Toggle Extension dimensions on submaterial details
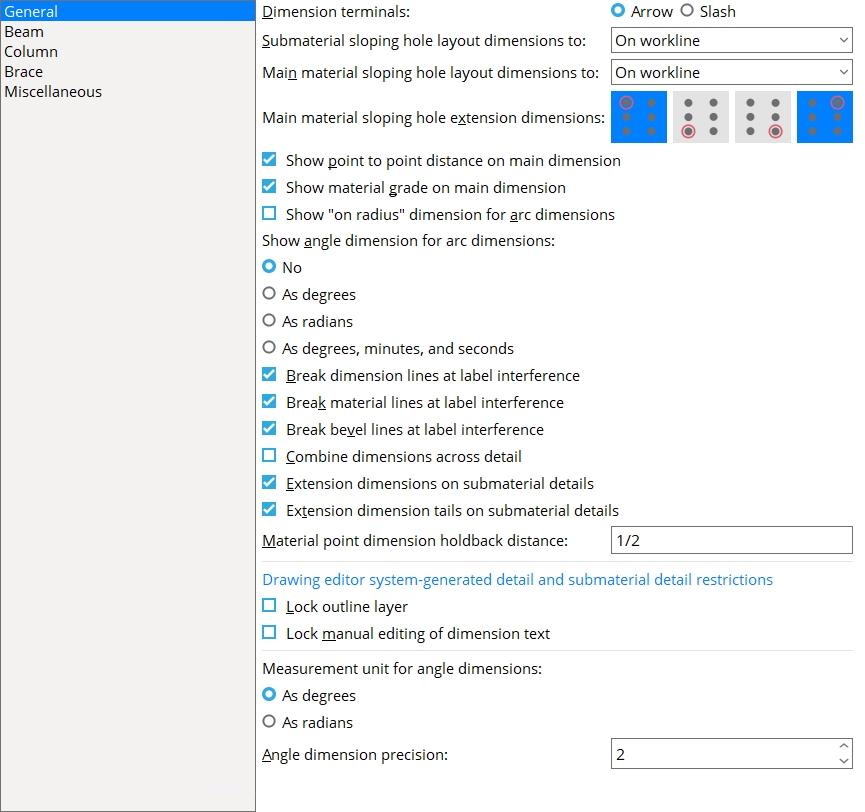Image resolution: width=865 pixels, height=812 pixels. [x=269, y=483]
